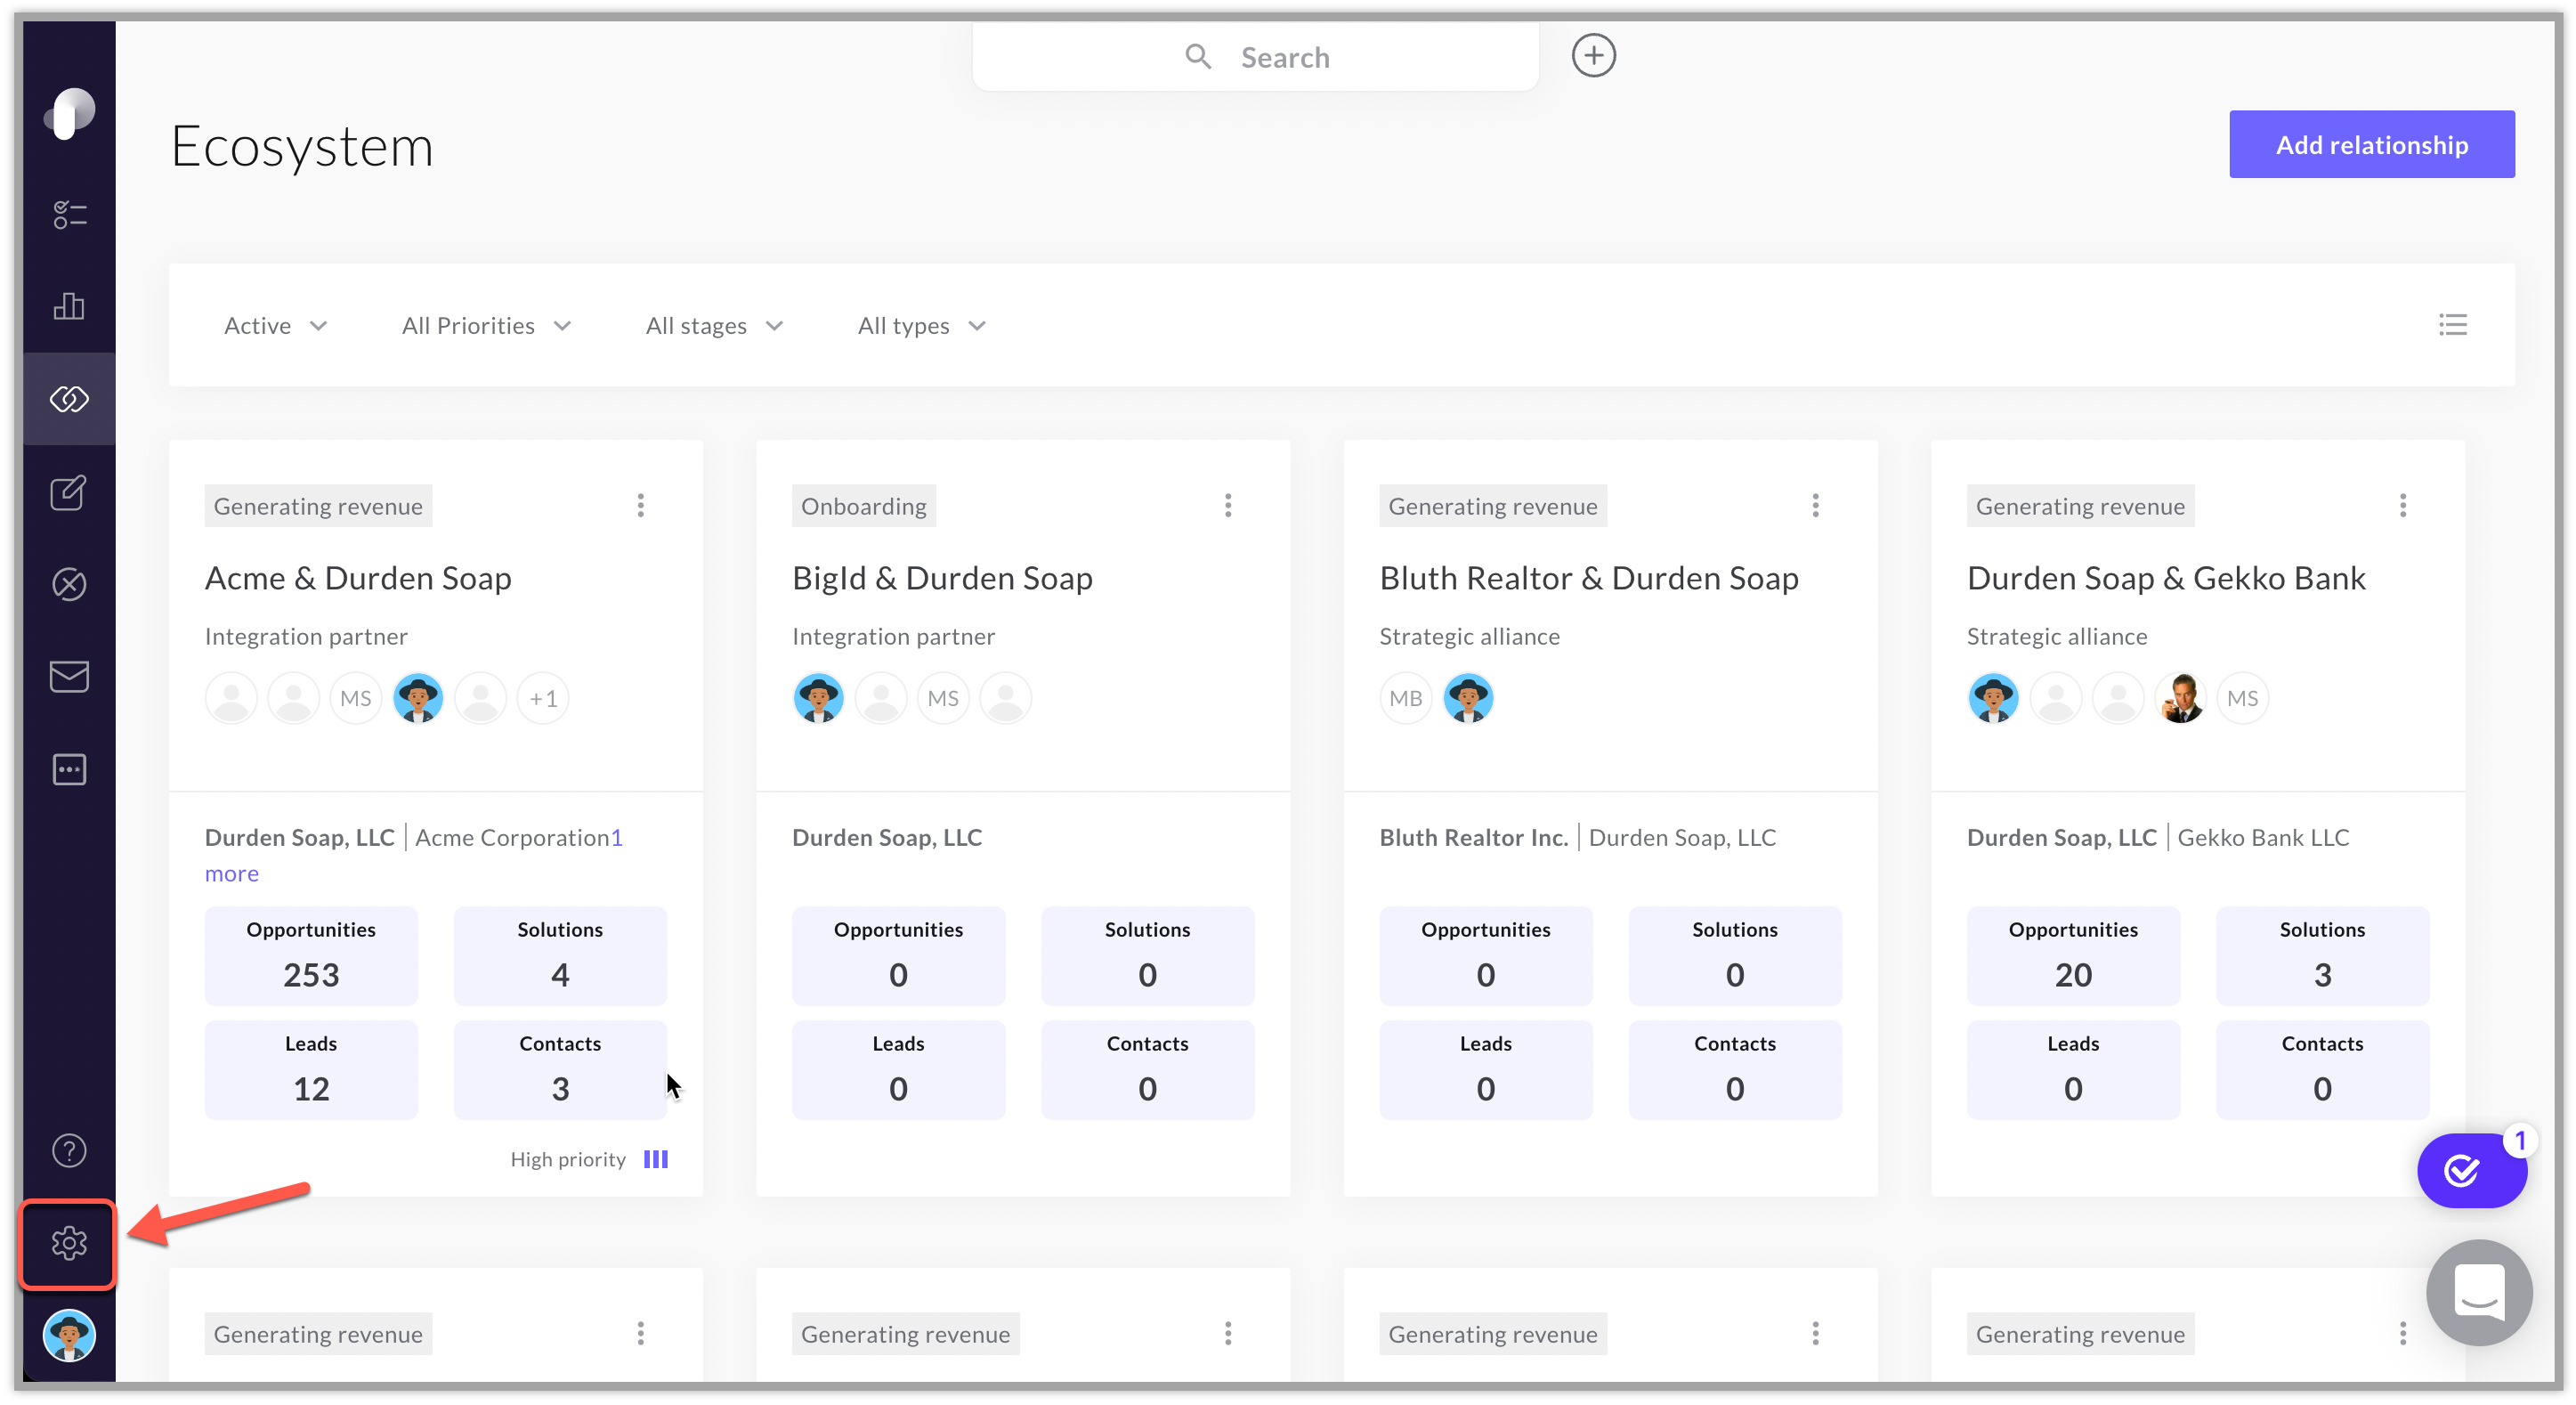
Task: Expand the Active status filter
Action: pos(276,326)
